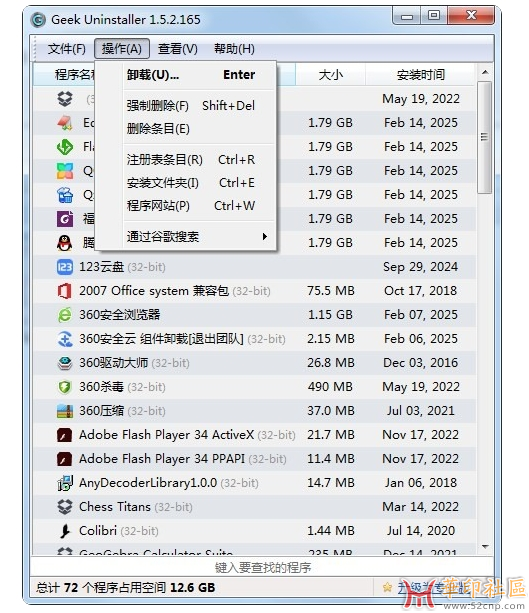
Task: Click the red eraser Ec program icon
Action: tap(65, 123)
